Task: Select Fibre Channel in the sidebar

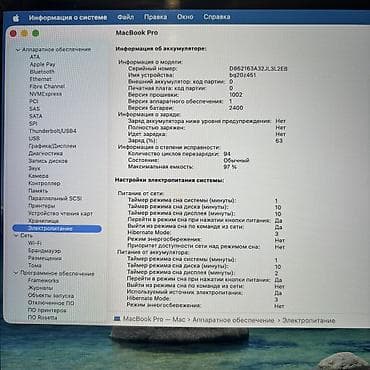Action: pyautogui.click(x=47, y=86)
